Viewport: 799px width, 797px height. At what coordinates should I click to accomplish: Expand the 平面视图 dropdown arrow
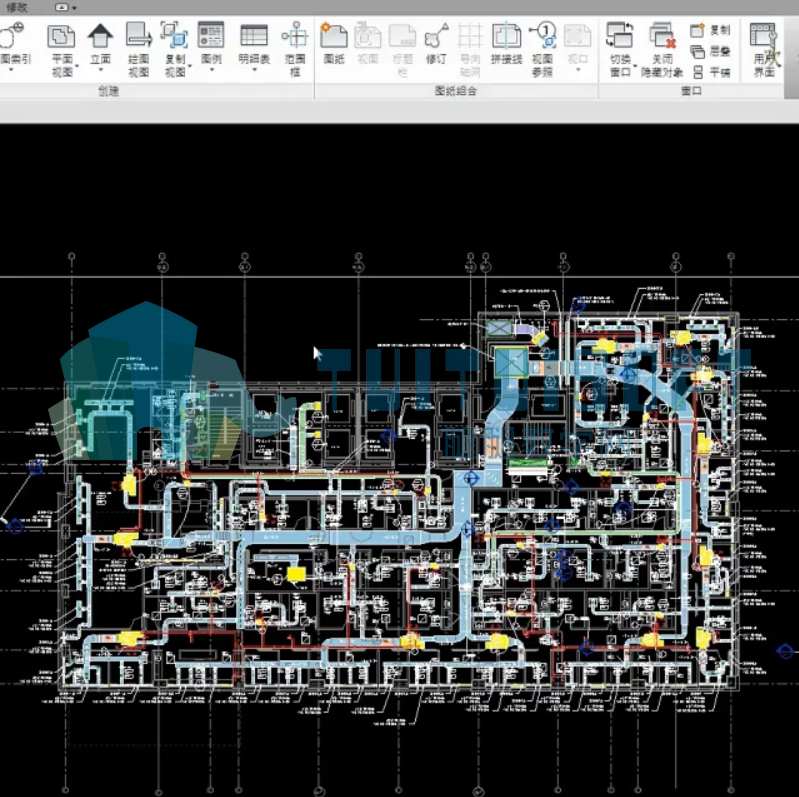pyautogui.click(x=77, y=66)
